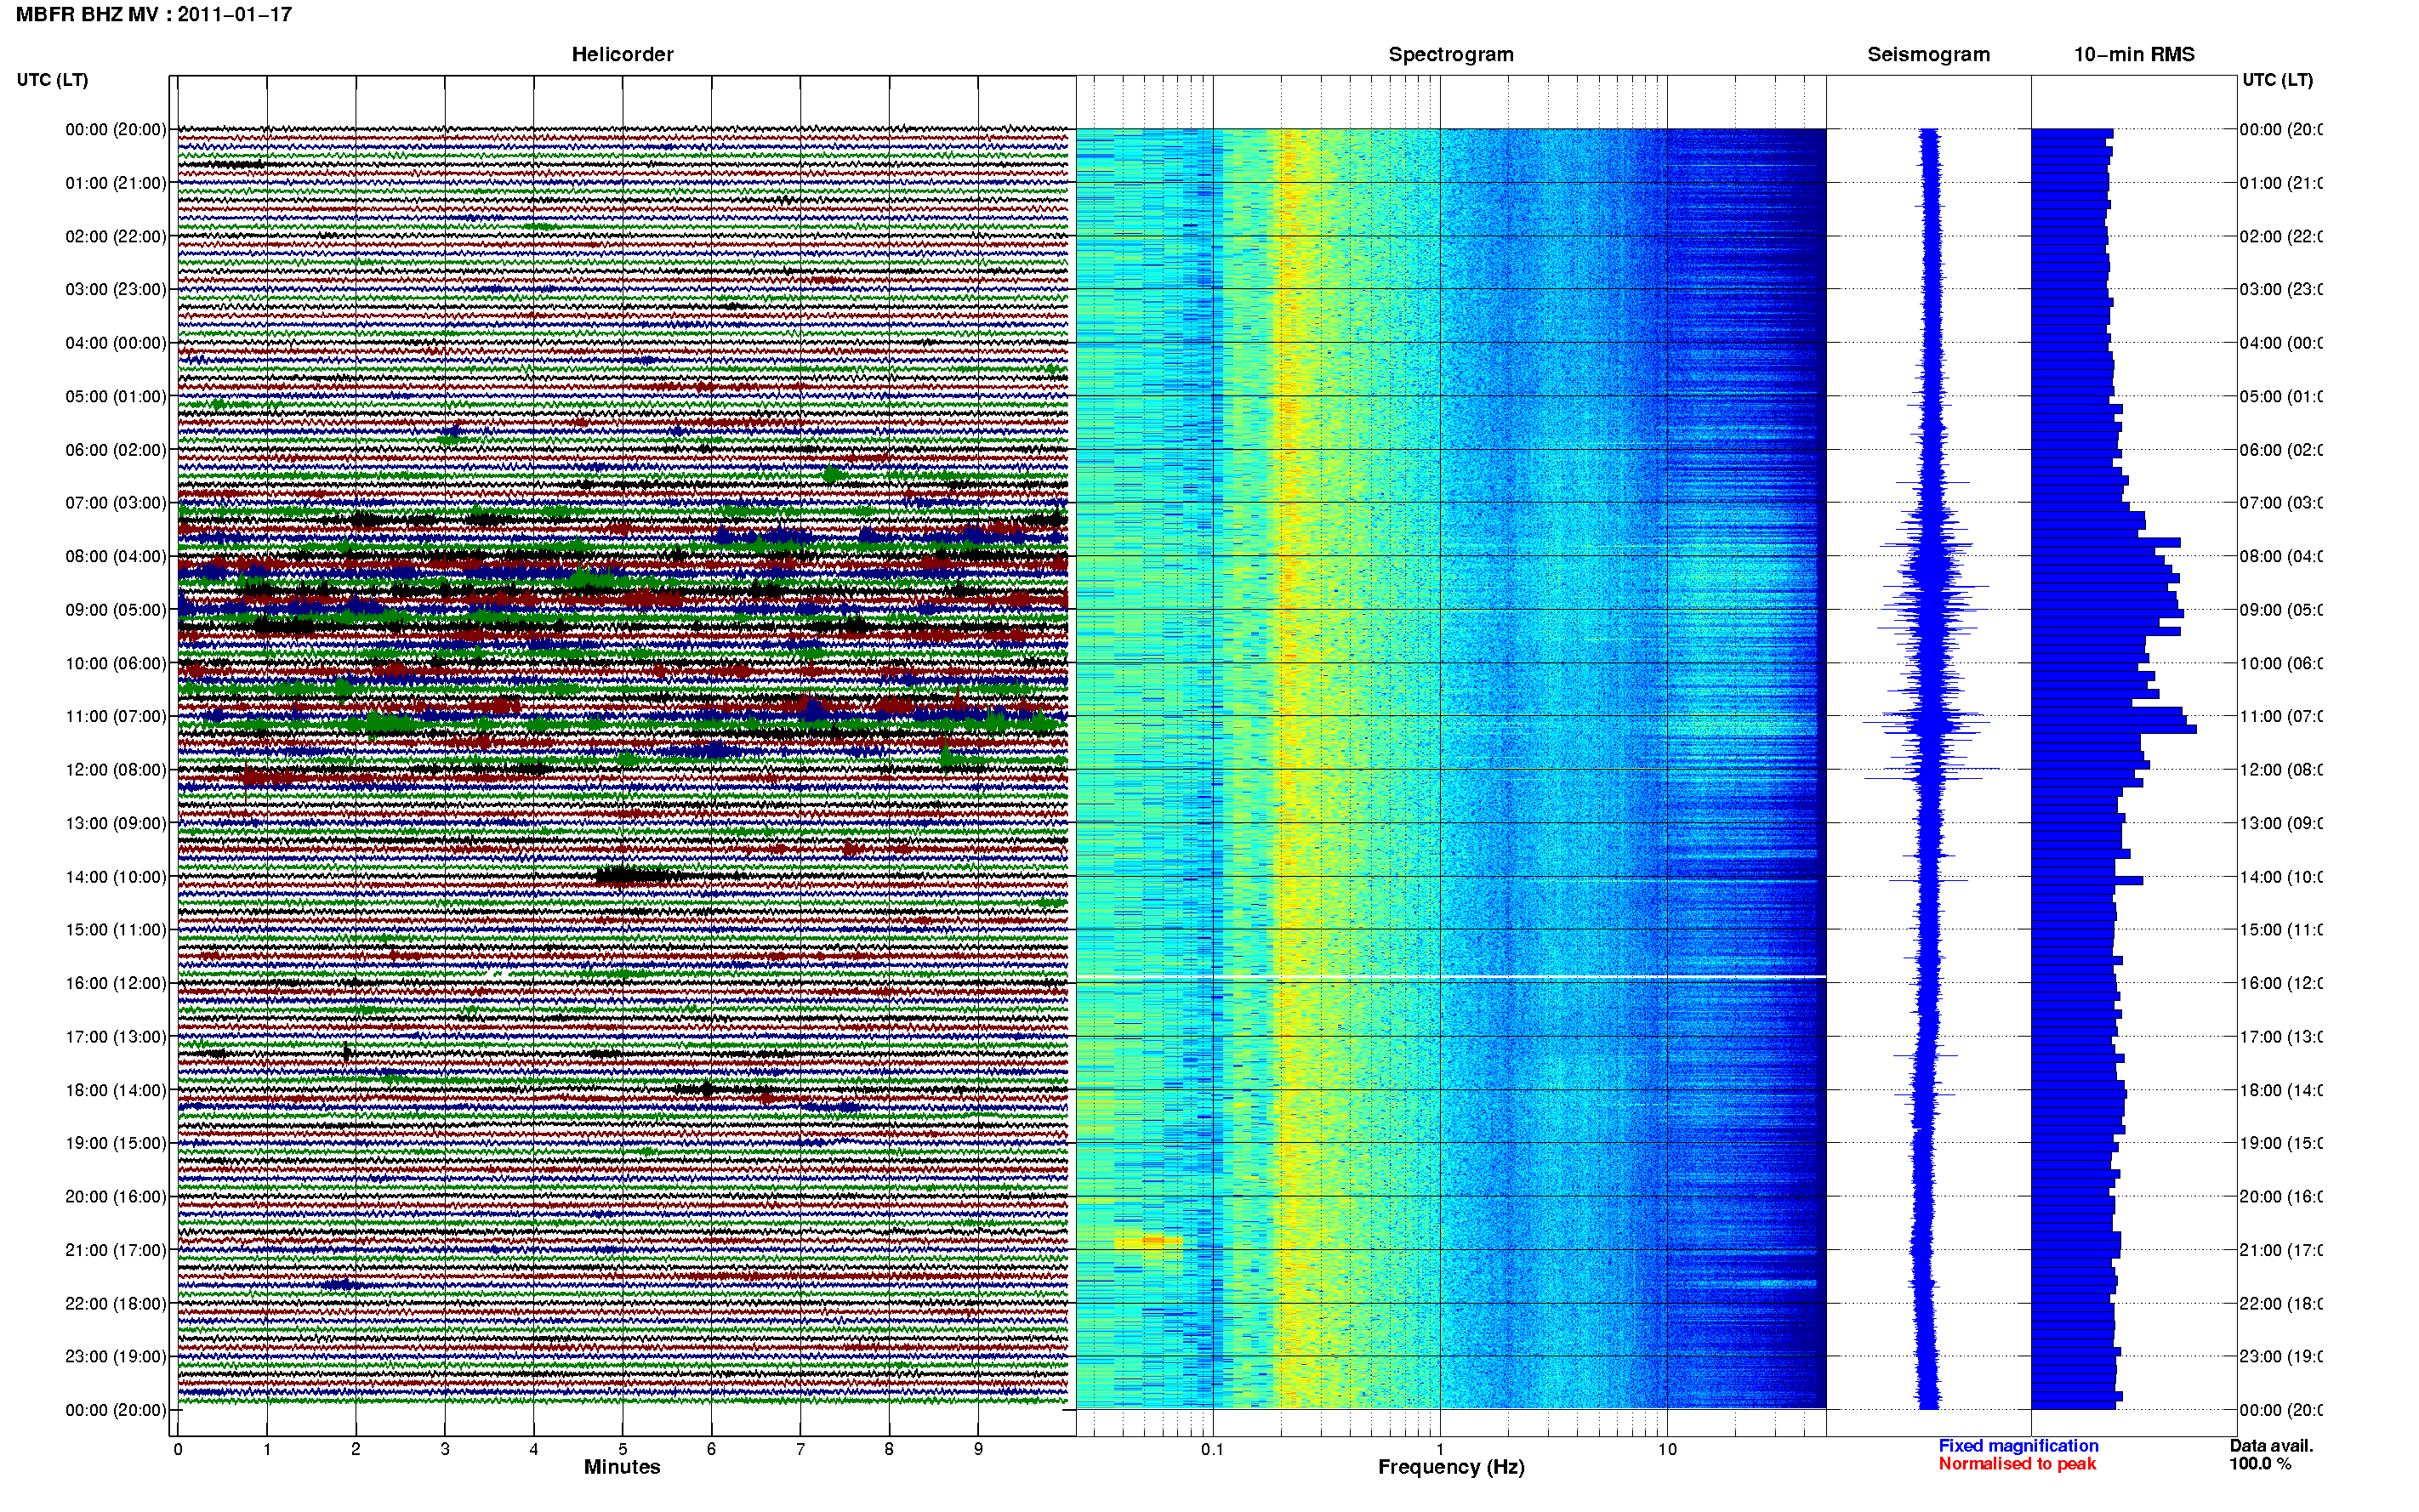Click the minute tick label '5' under helicorder
This screenshot has height=1512, width=2419.
pos(623,1449)
